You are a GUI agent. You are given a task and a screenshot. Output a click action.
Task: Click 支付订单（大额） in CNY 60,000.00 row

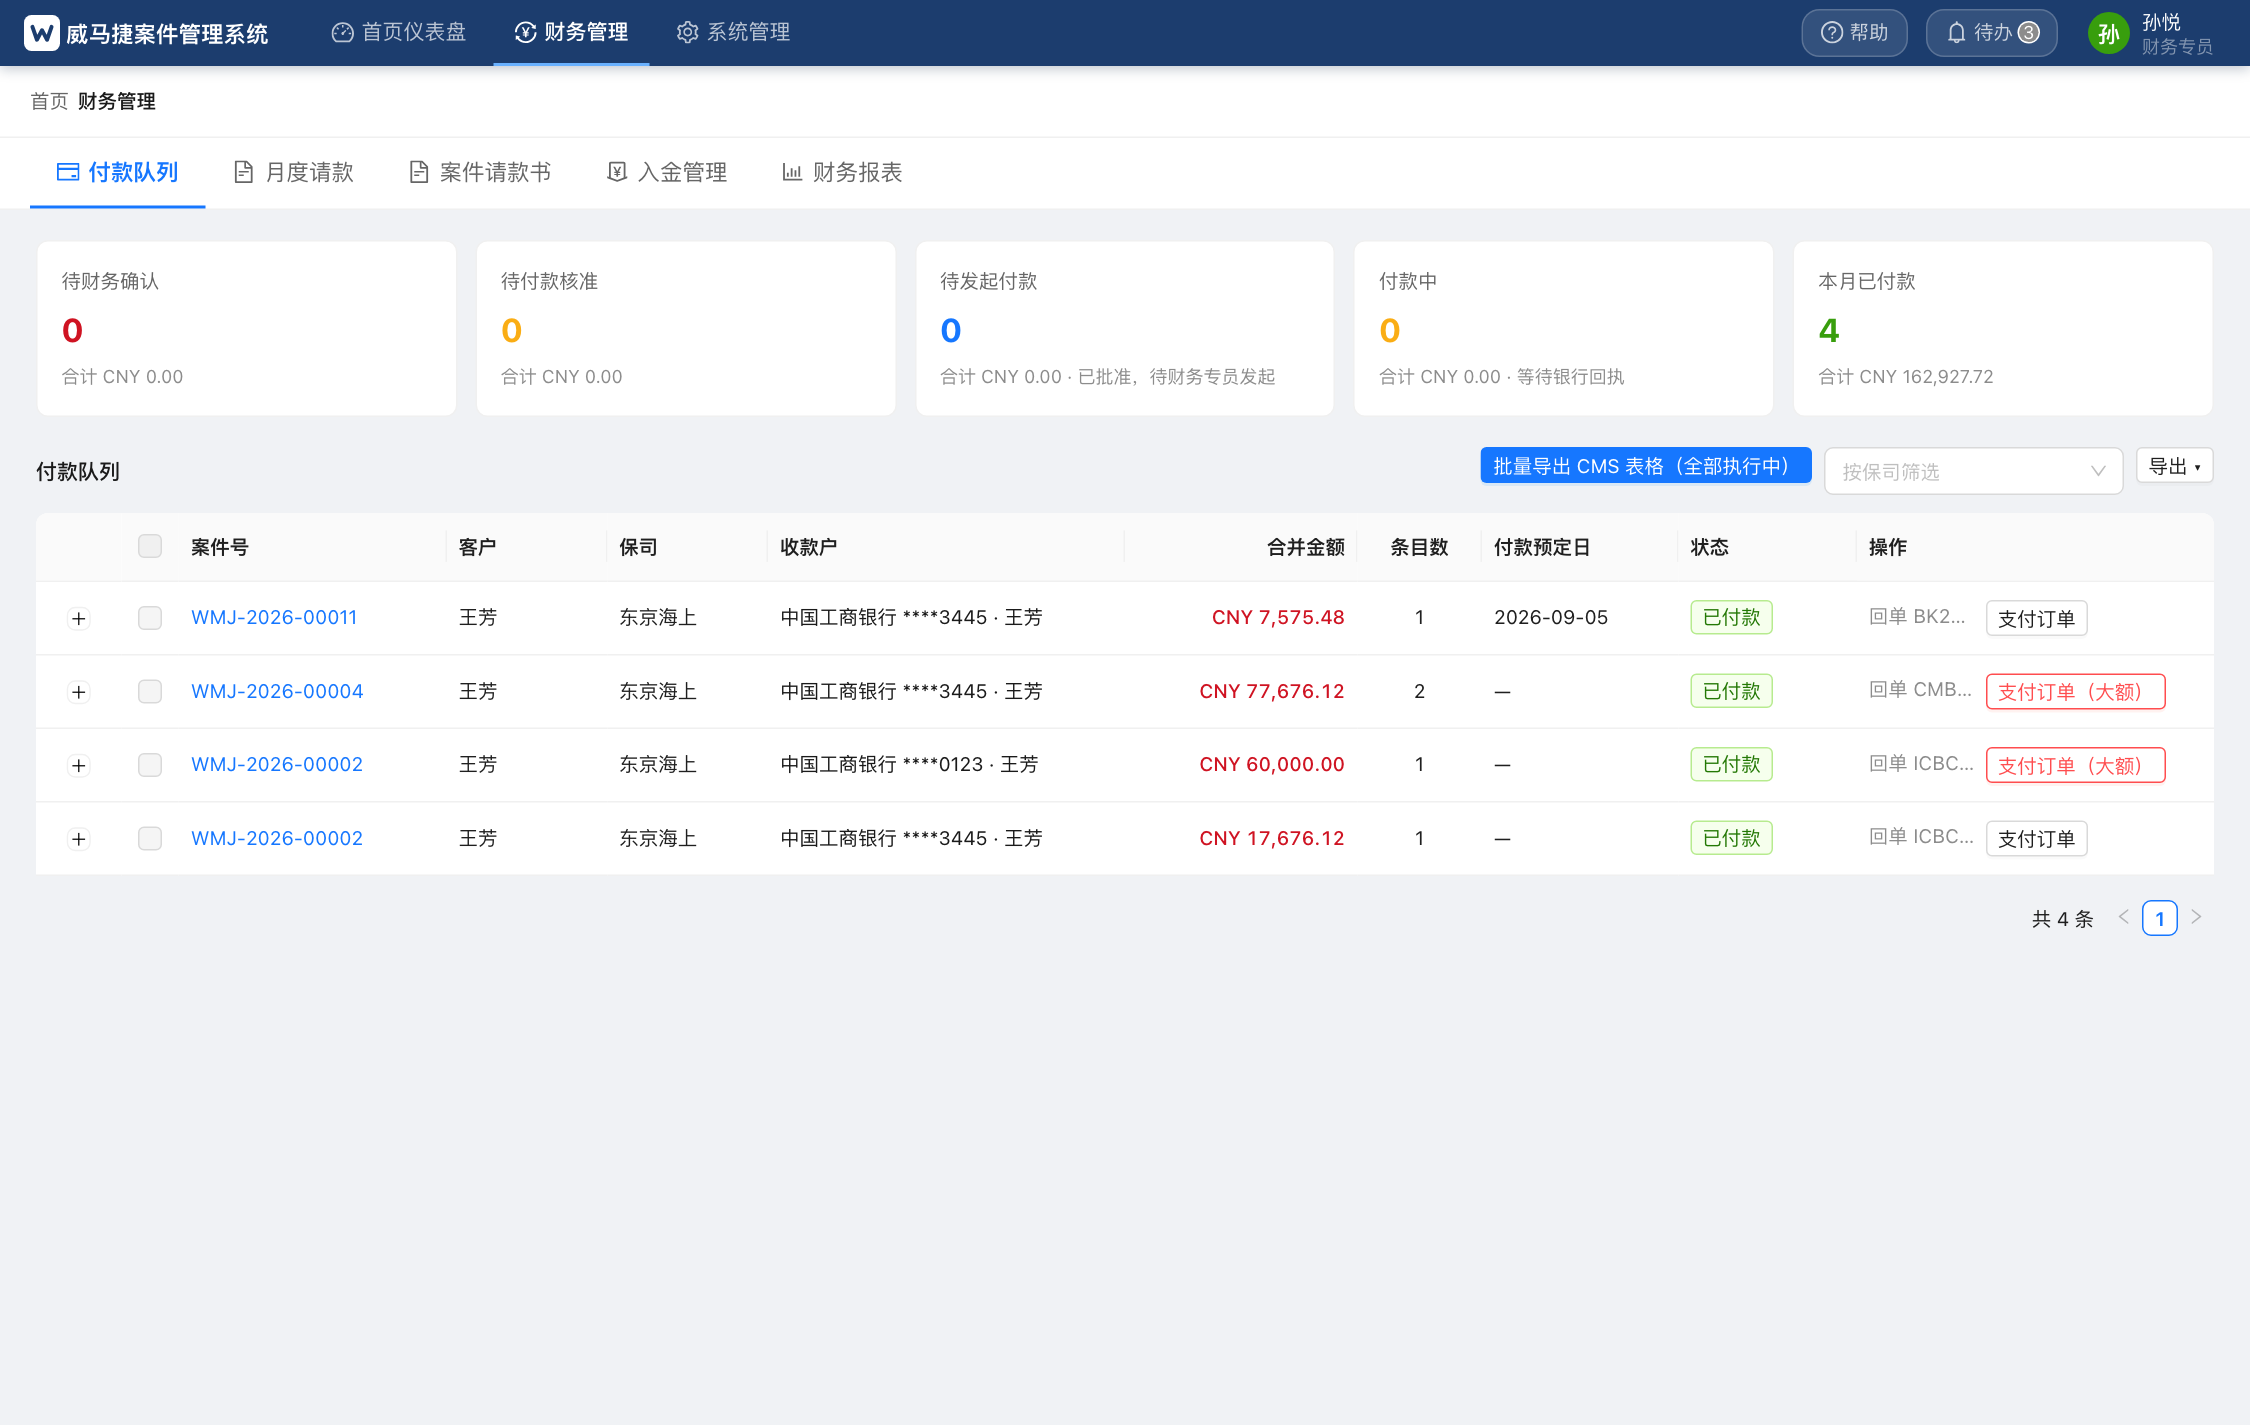[x=2075, y=765]
